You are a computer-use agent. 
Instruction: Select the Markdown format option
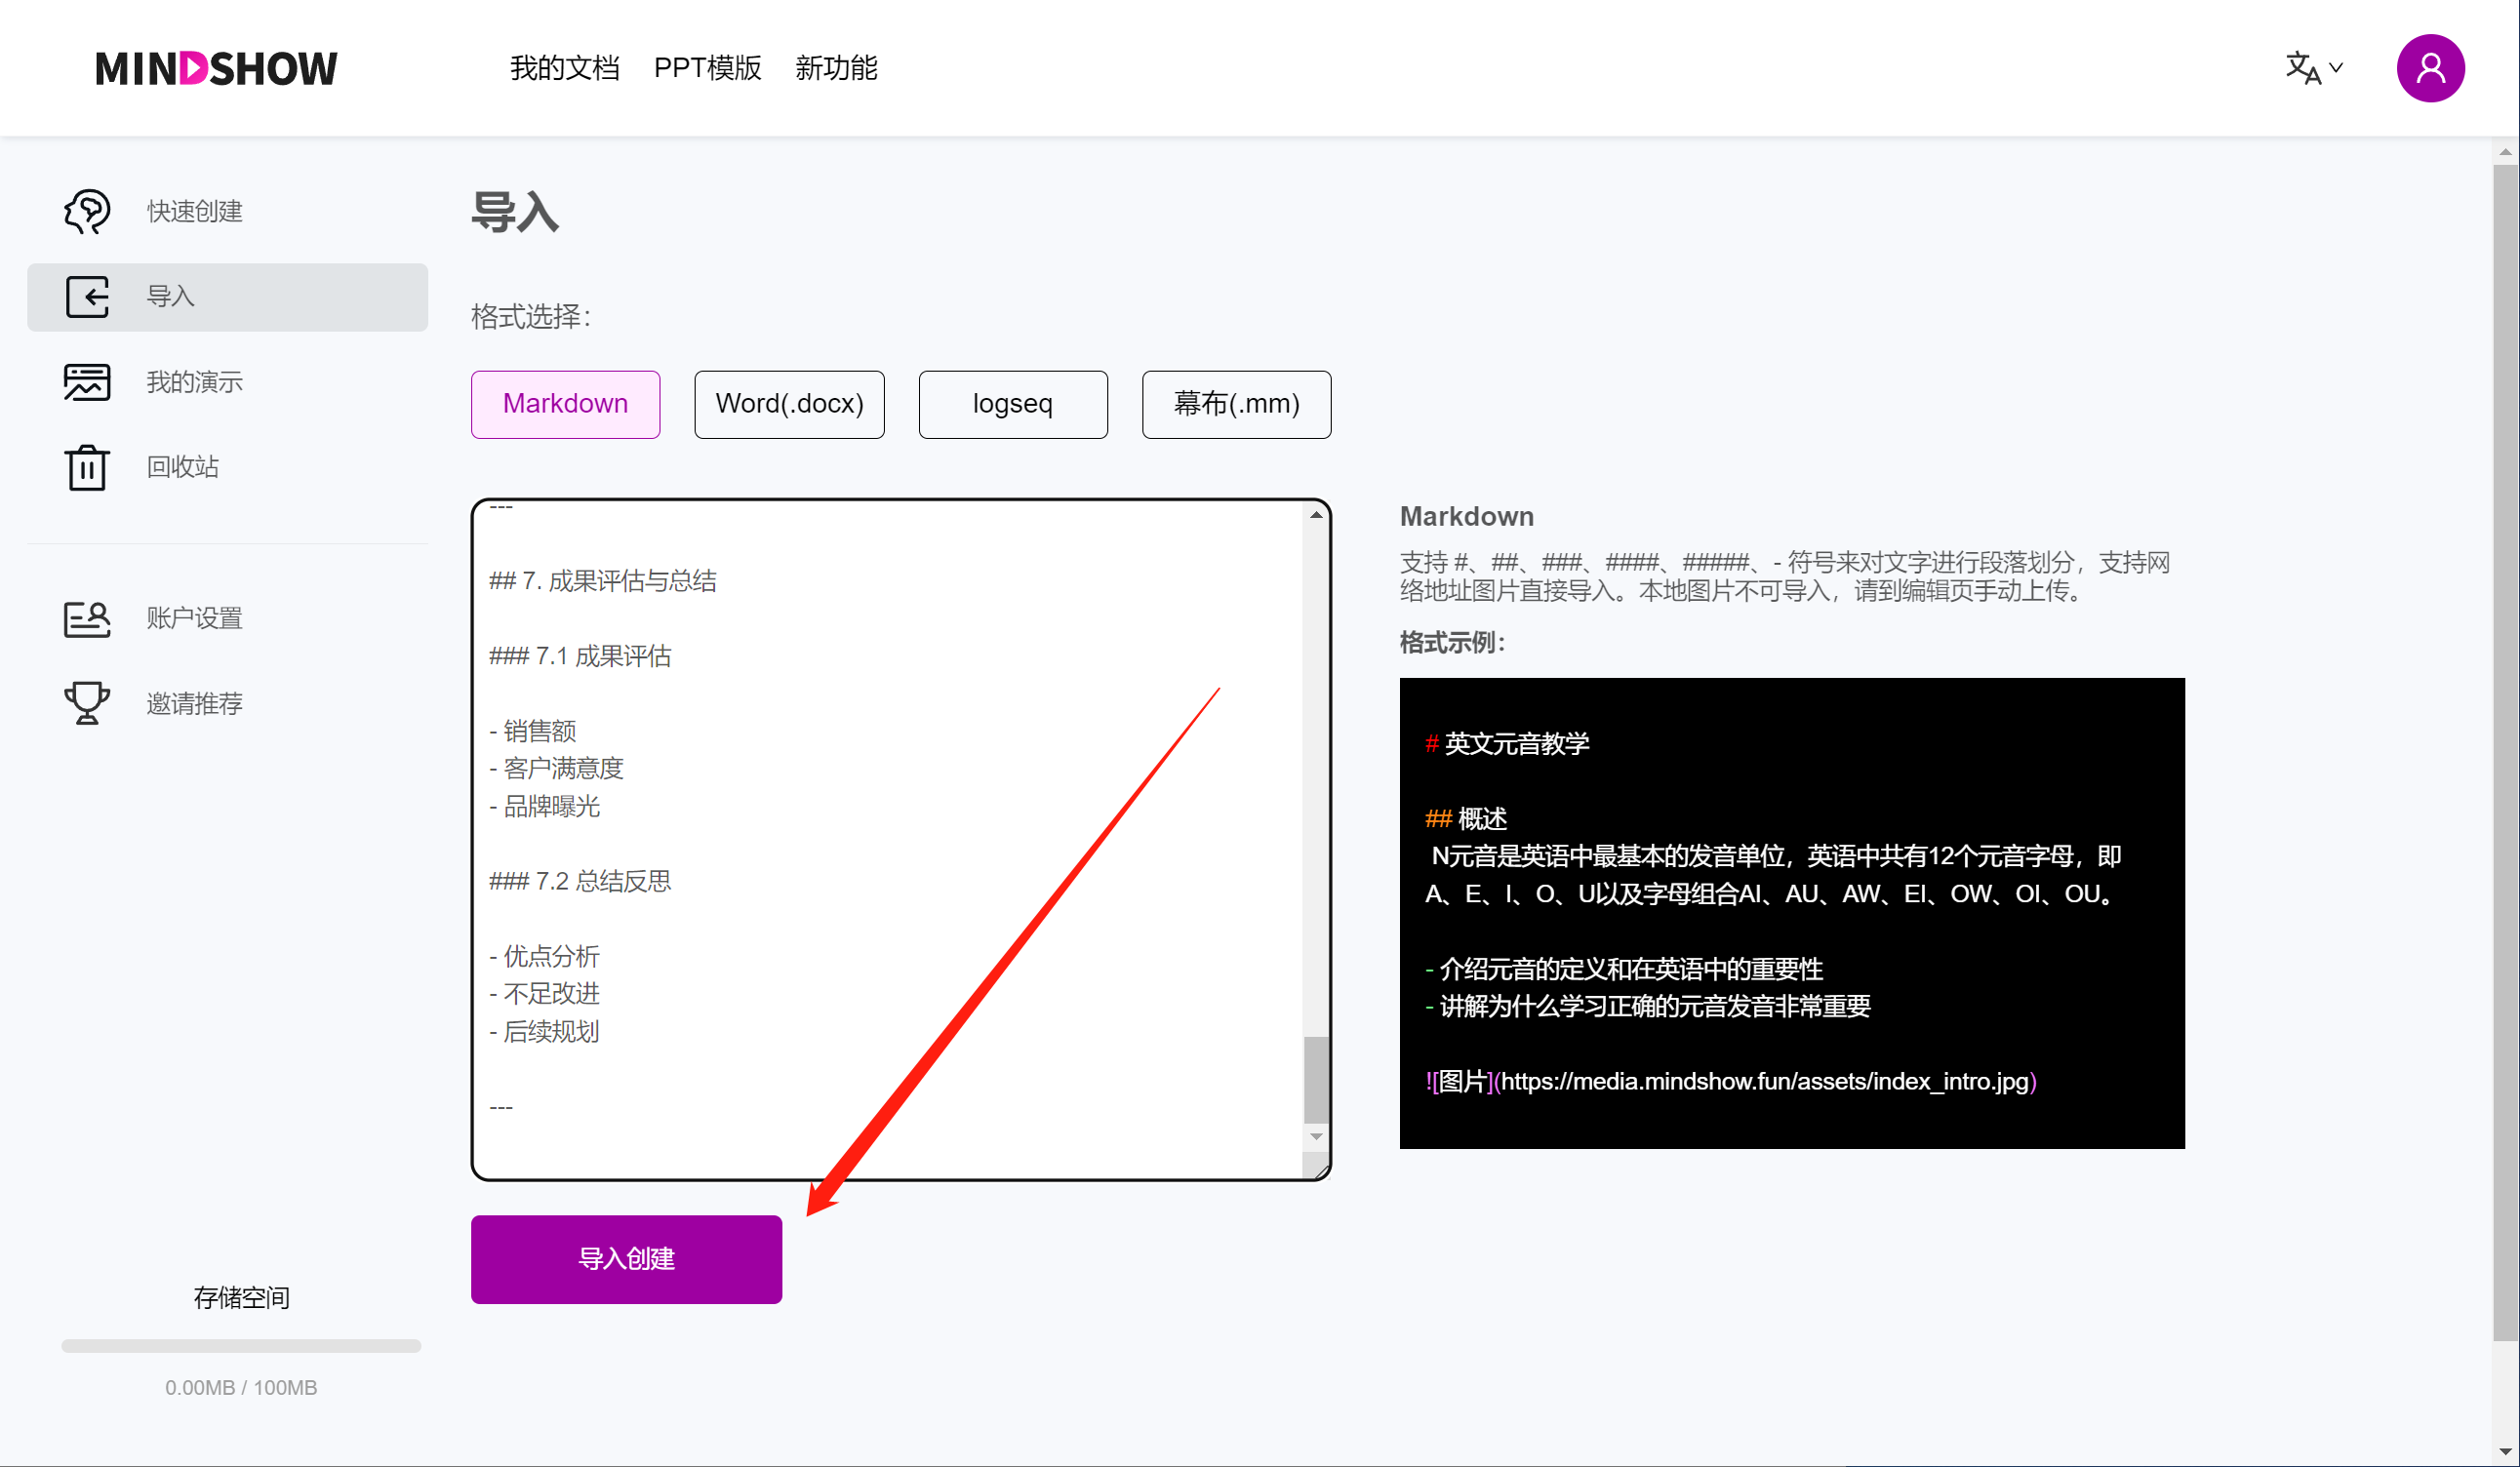pyautogui.click(x=565, y=404)
